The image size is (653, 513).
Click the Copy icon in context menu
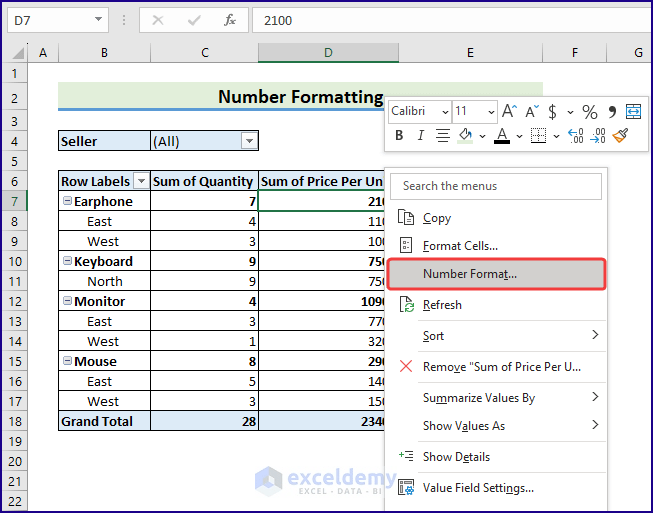pos(406,218)
